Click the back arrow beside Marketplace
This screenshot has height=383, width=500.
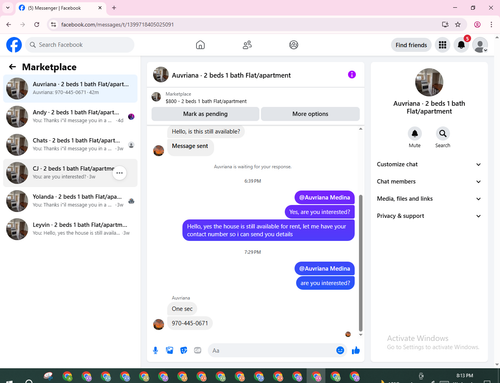click(12, 67)
